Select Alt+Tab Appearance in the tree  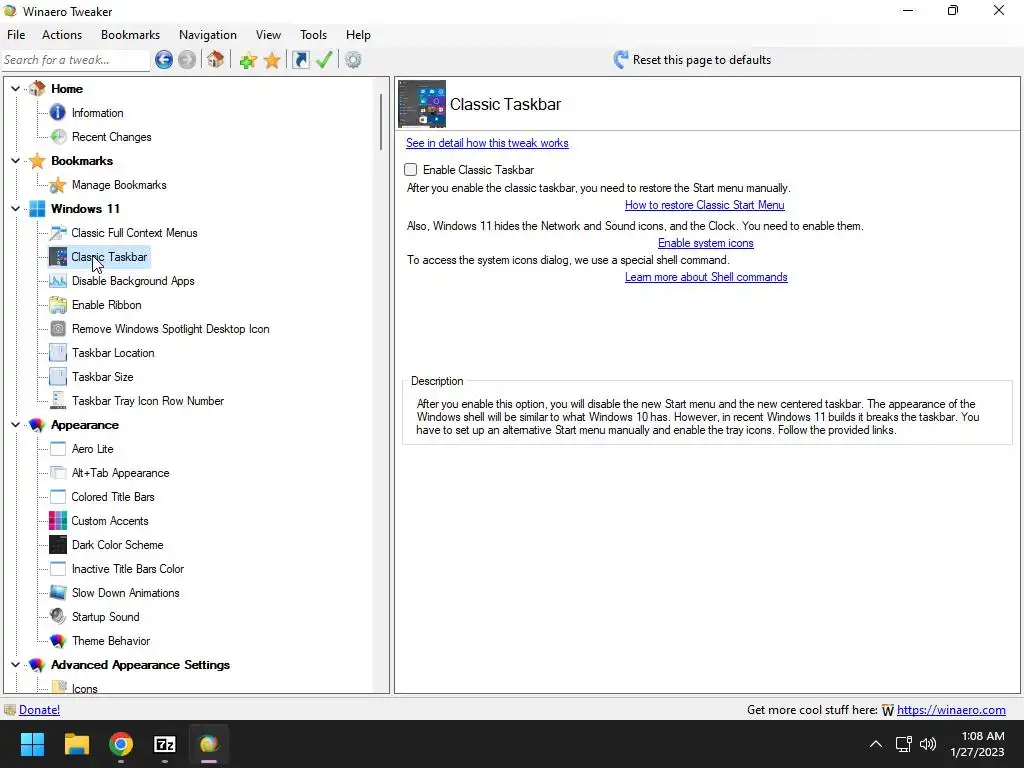click(120, 473)
